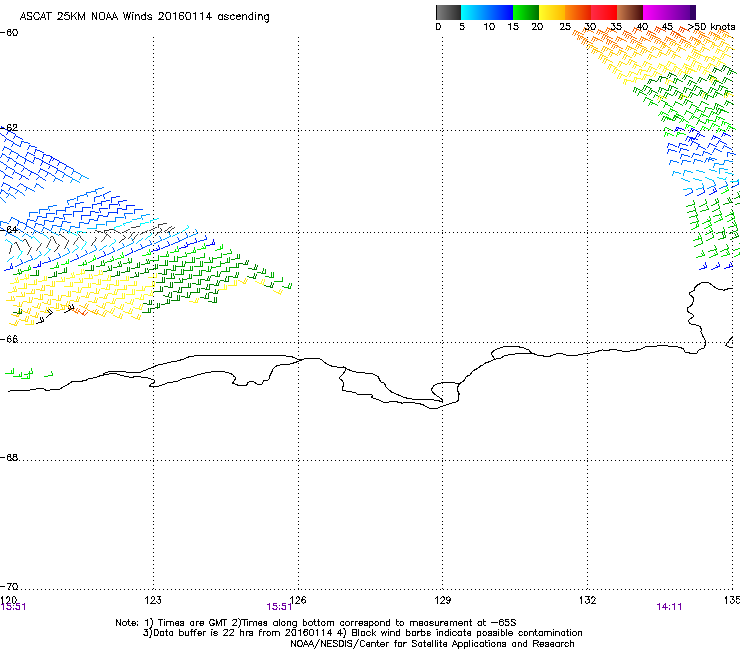This screenshot has height=650, width=740.
Task: Click the purple 14:11 swath time
Action: pyautogui.click(x=669, y=607)
